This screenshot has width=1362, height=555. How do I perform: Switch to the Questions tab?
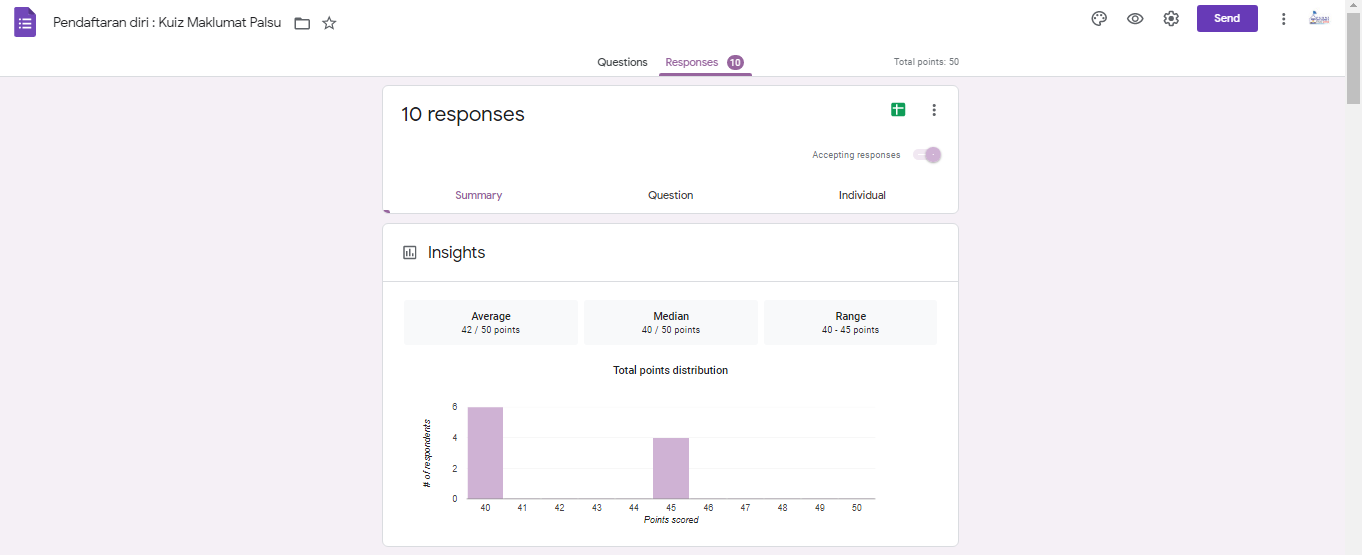click(x=622, y=62)
